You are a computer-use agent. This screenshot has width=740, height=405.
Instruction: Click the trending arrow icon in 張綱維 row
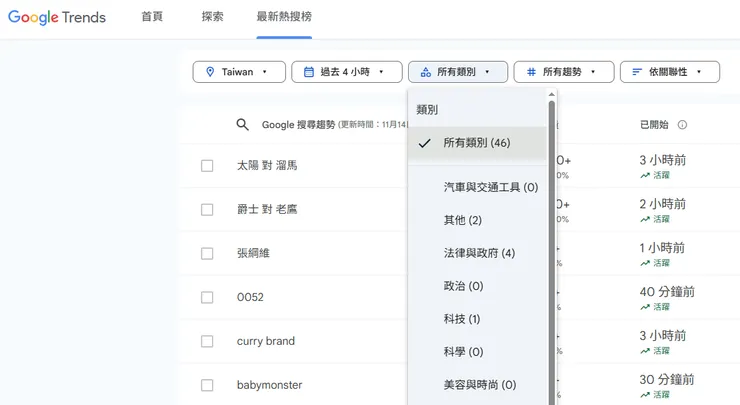tap(645, 263)
